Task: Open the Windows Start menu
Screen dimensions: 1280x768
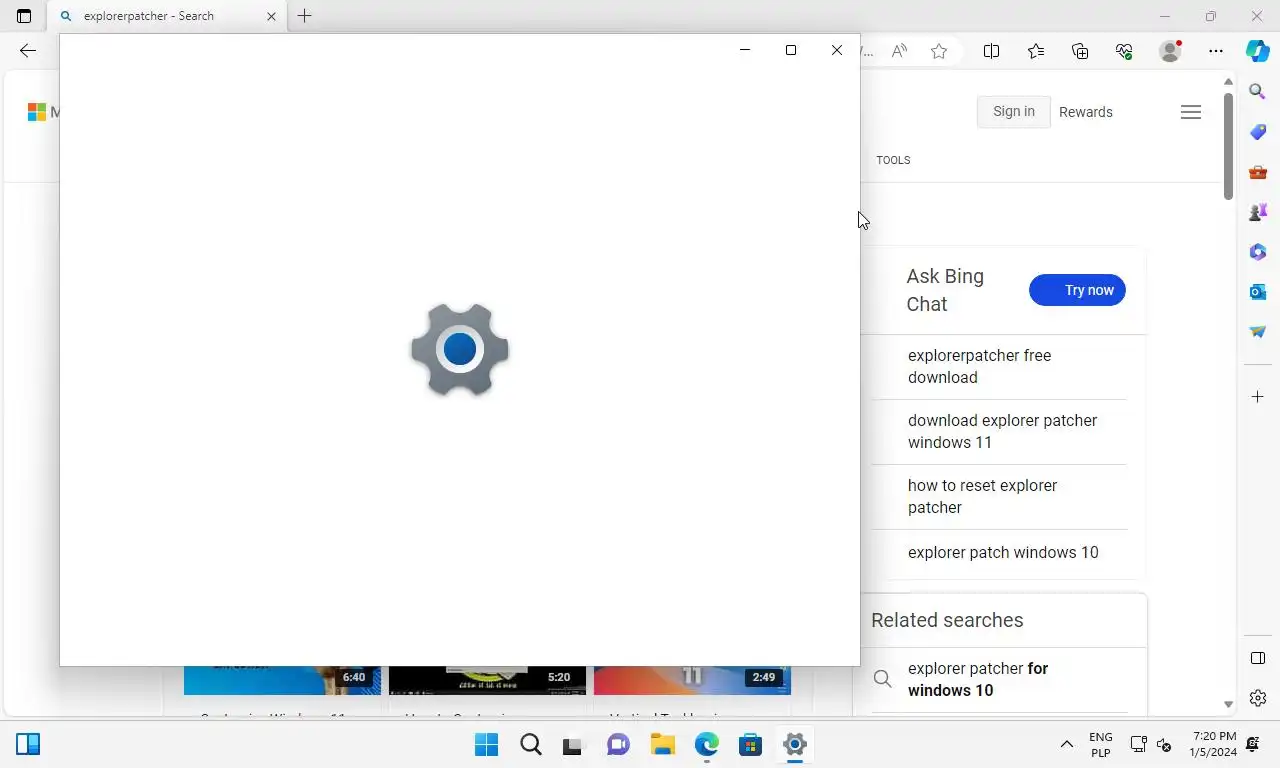Action: coord(487,744)
